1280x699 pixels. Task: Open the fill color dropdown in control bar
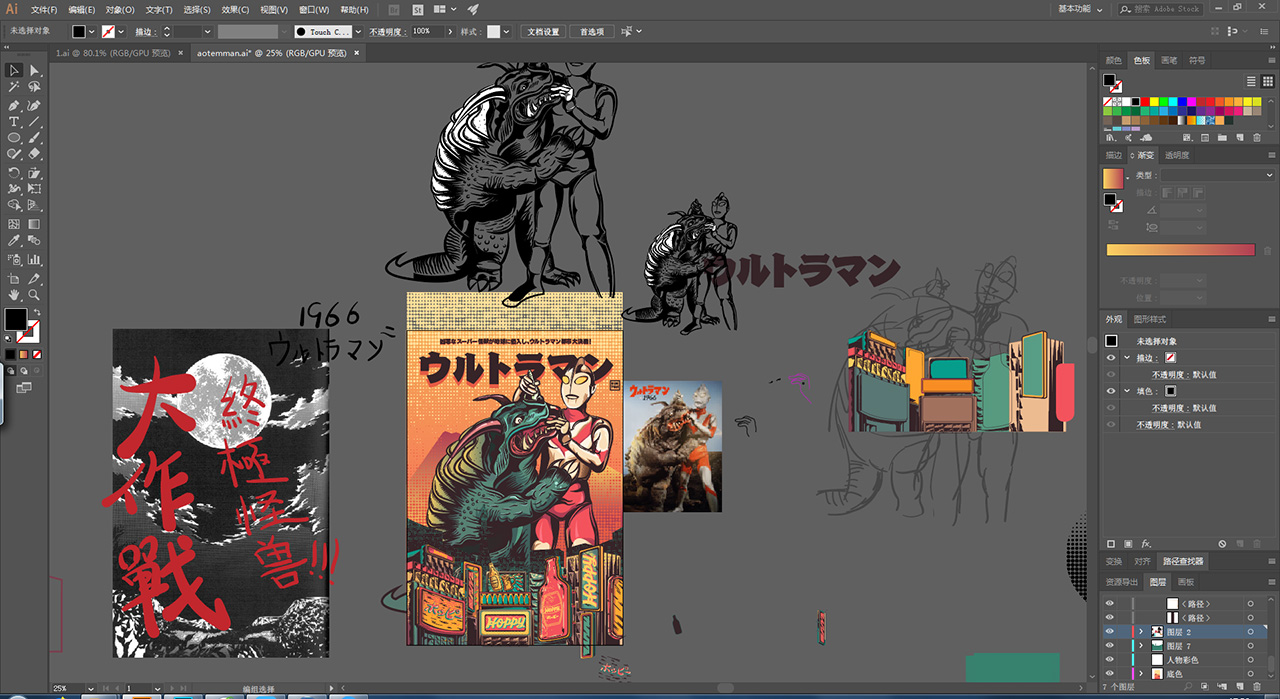(92, 32)
